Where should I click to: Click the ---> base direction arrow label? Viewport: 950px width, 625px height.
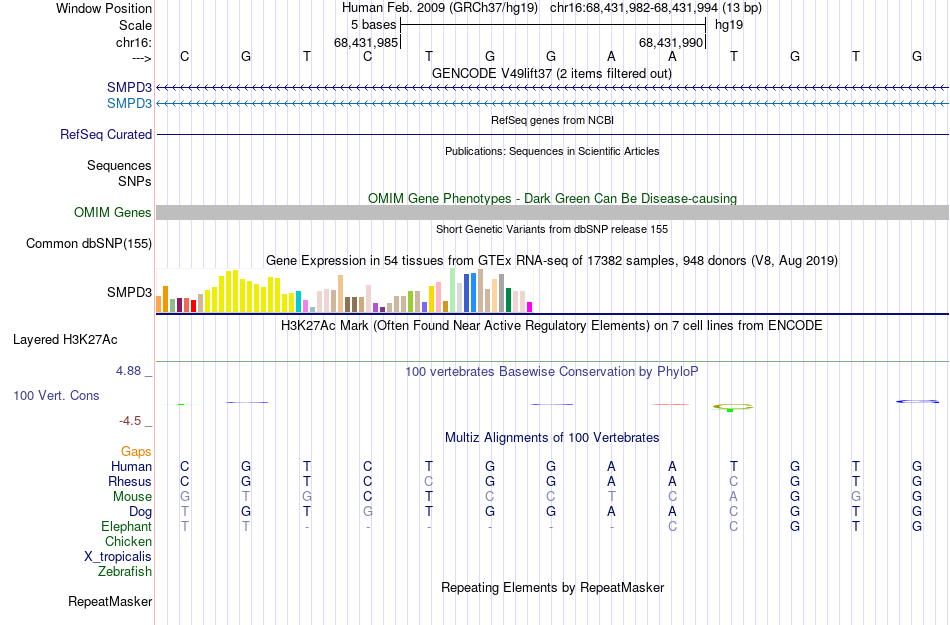141,58
